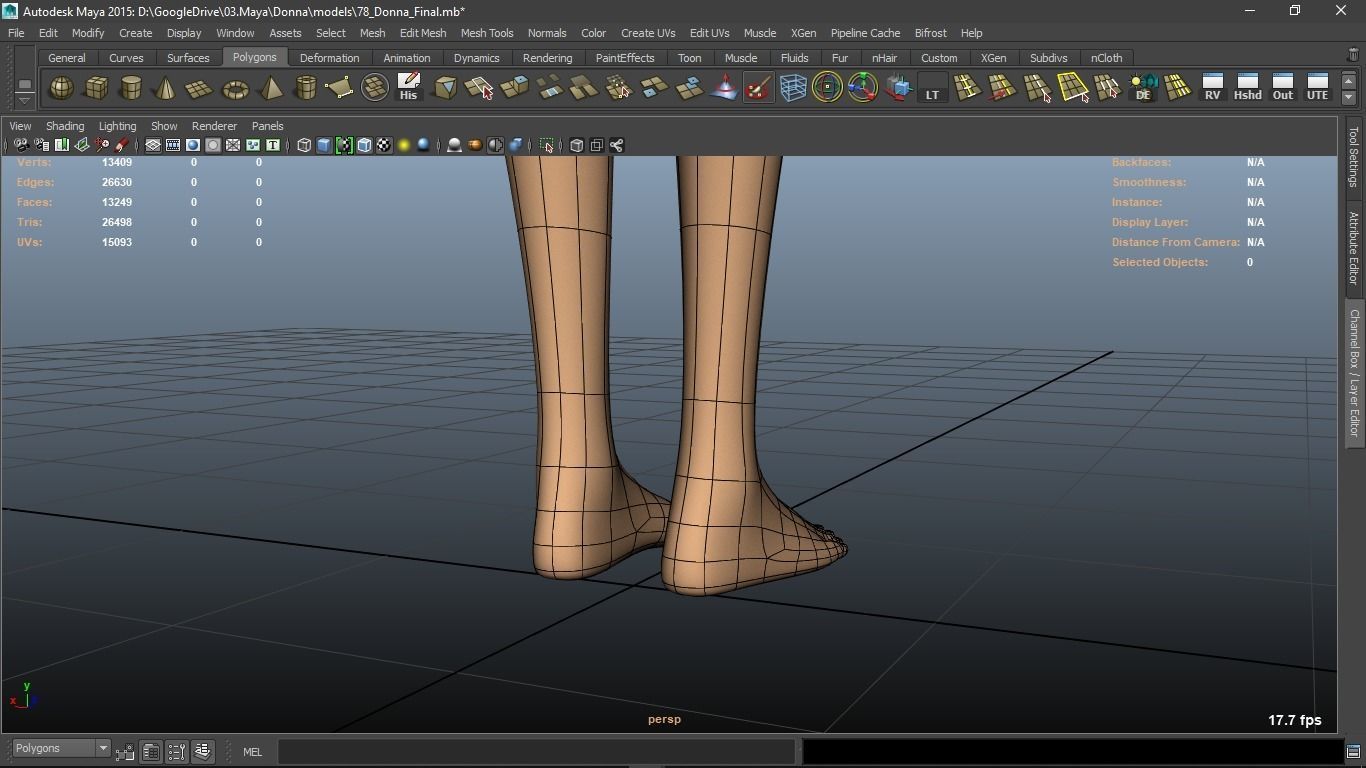The height and width of the screenshot is (768, 1366).
Task: Click the MEL command language label
Action: click(x=252, y=752)
